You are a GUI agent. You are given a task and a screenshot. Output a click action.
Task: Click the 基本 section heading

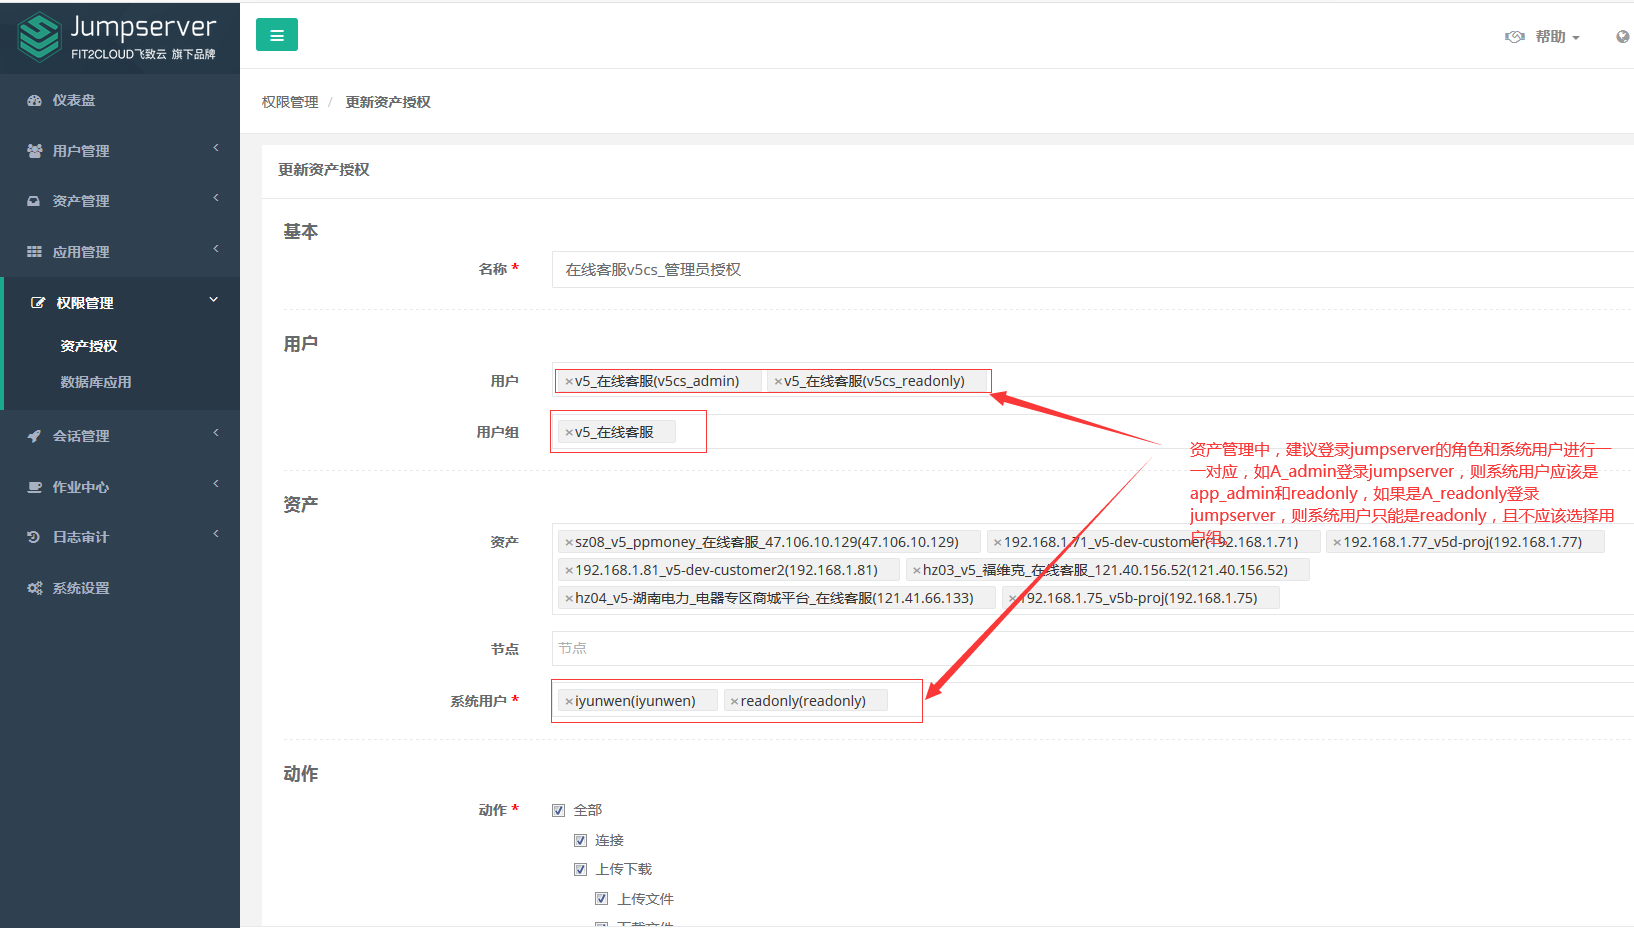coord(300,232)
